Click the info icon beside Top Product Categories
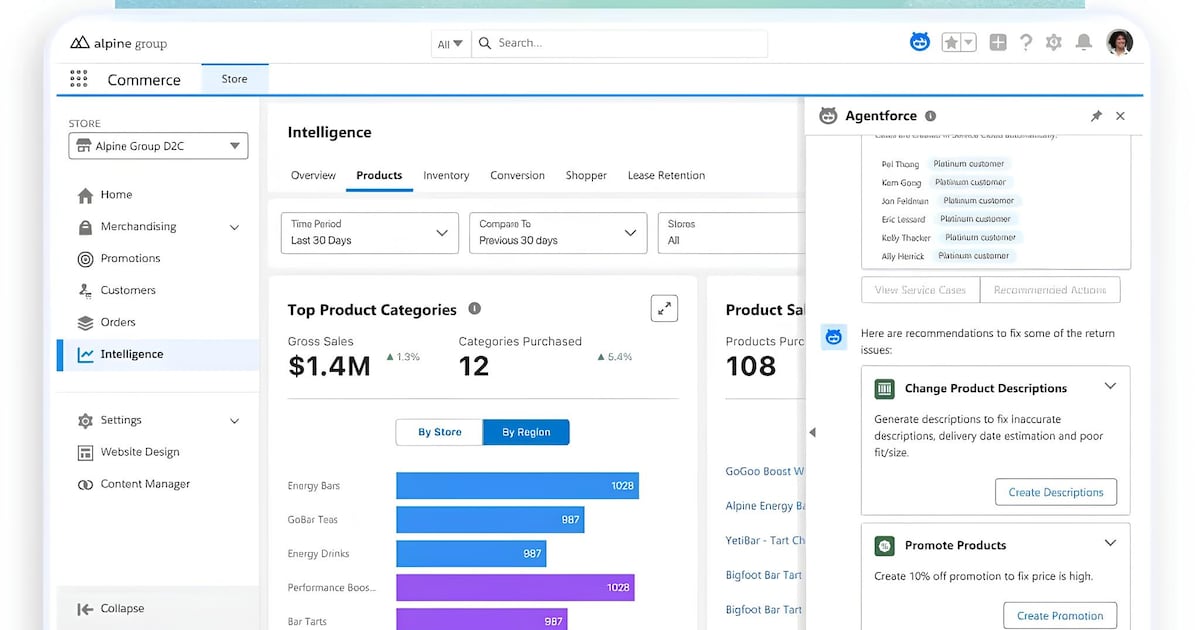The width and height of the screenshot is (1200, 630). click(475, 309)
